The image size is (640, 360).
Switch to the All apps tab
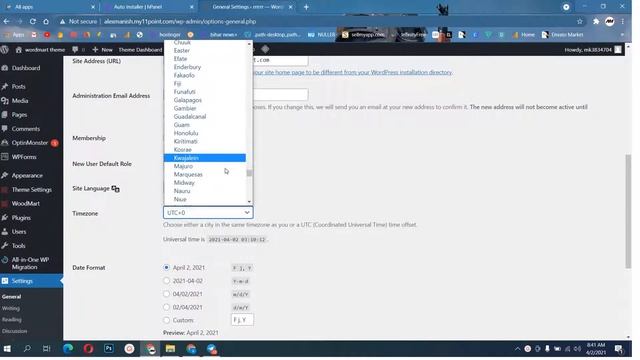pyautogui.click(x=49, y=7)
